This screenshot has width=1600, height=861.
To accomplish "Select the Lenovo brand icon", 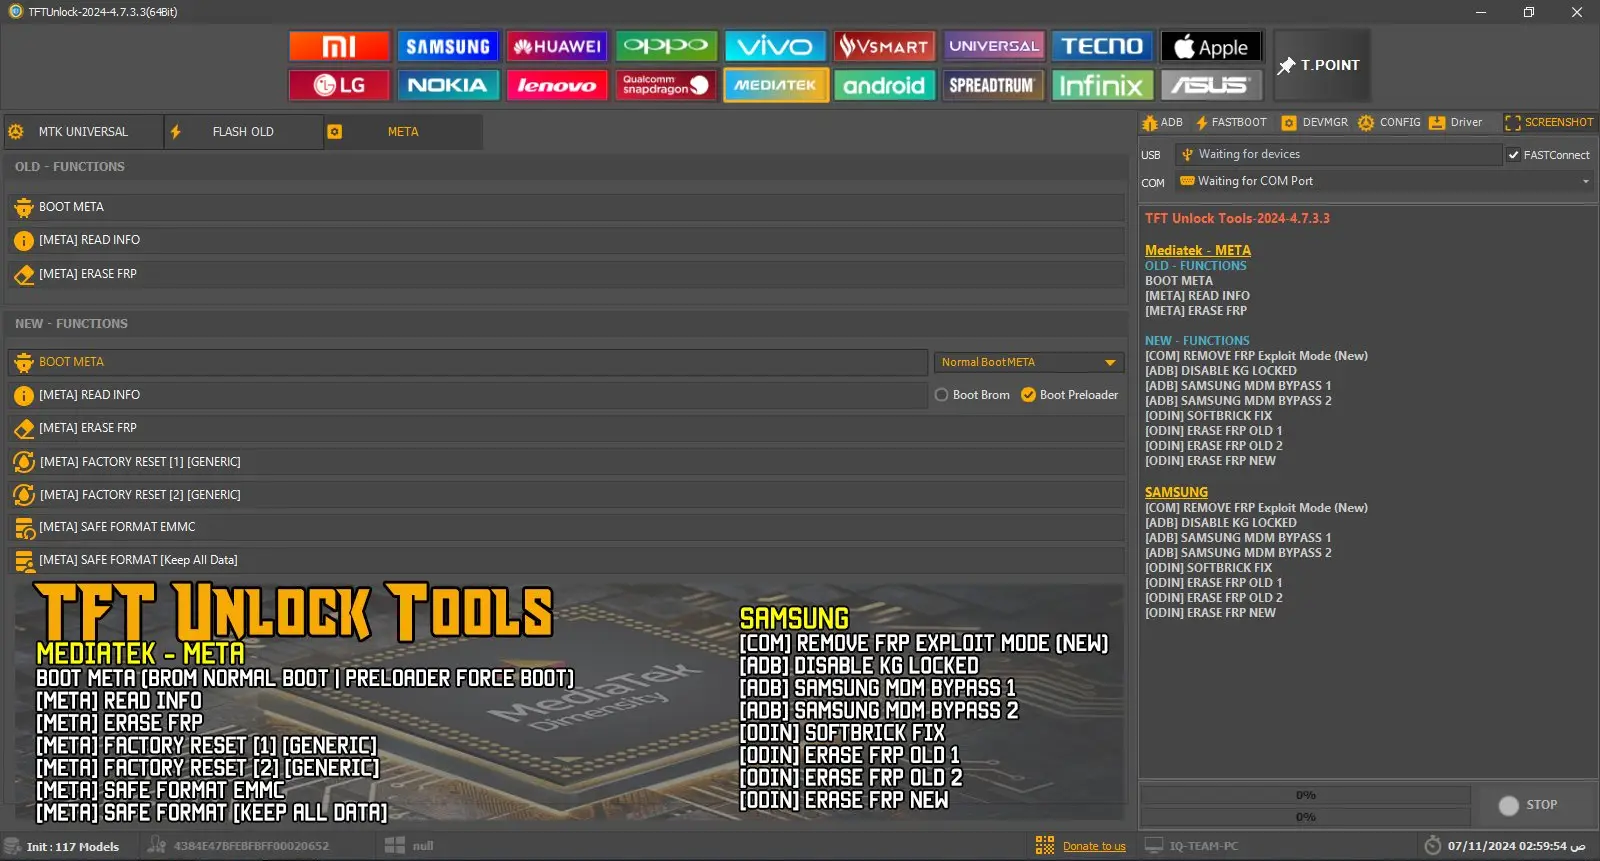I will pyautogui.click(x=557, y=85).
